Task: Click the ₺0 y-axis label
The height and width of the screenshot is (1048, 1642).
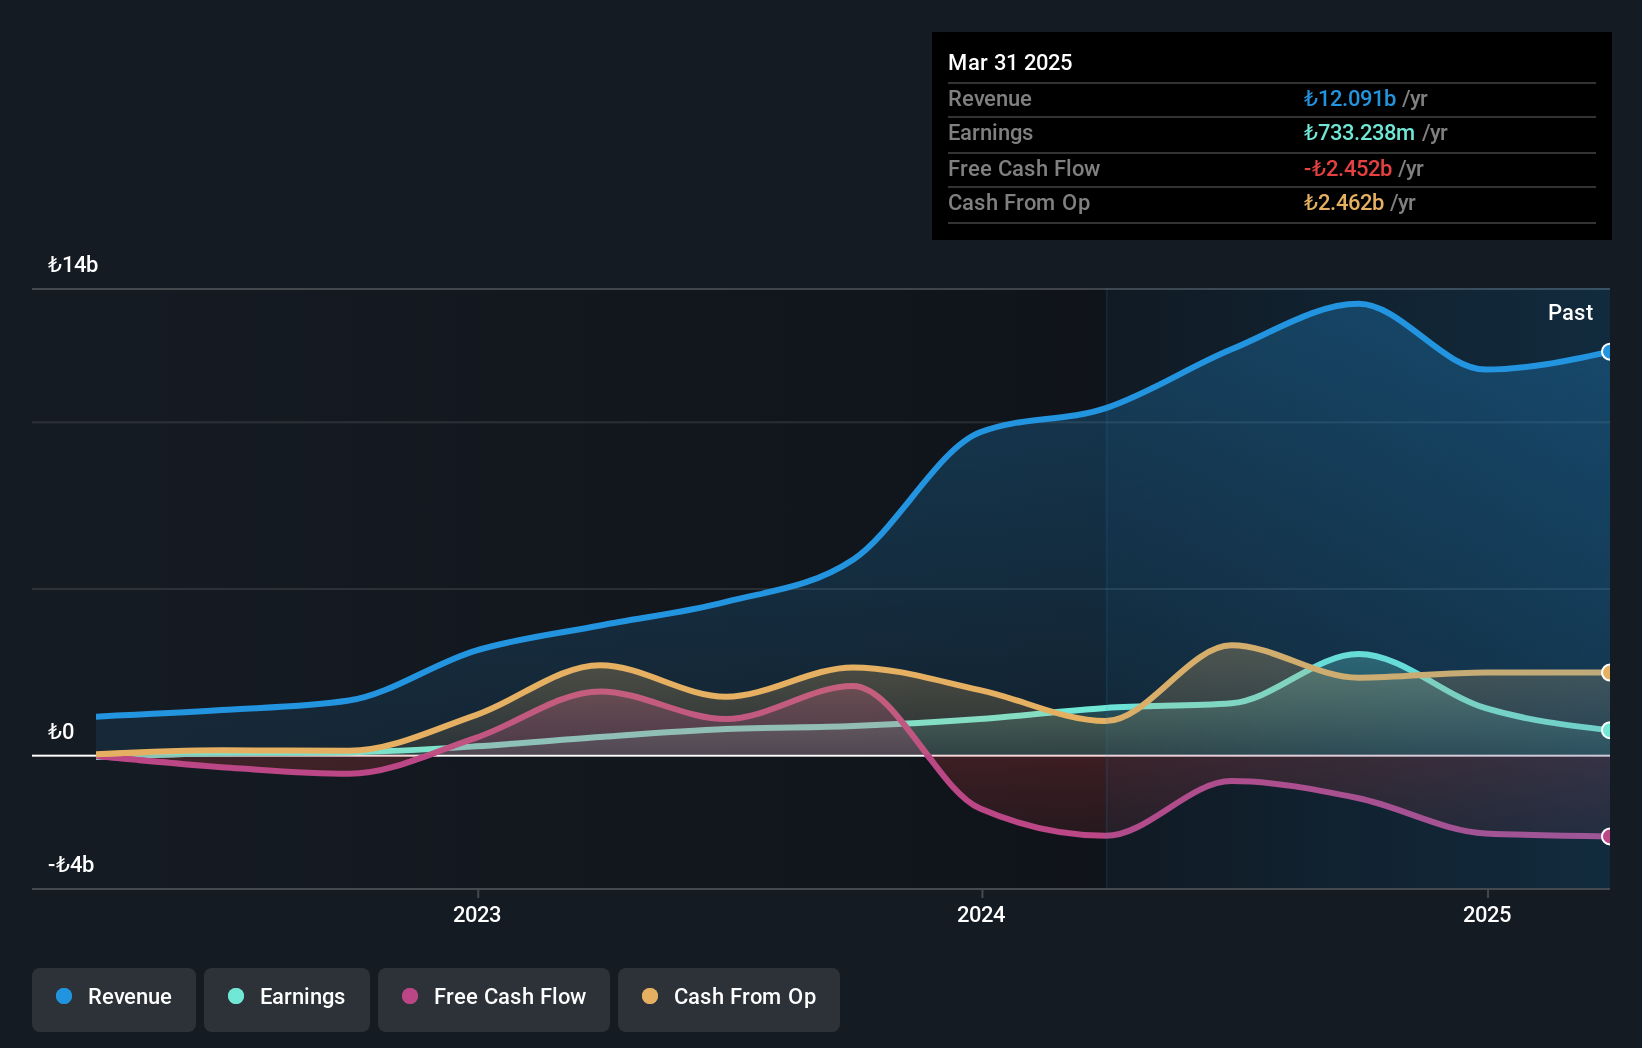Action: [61, 732]
